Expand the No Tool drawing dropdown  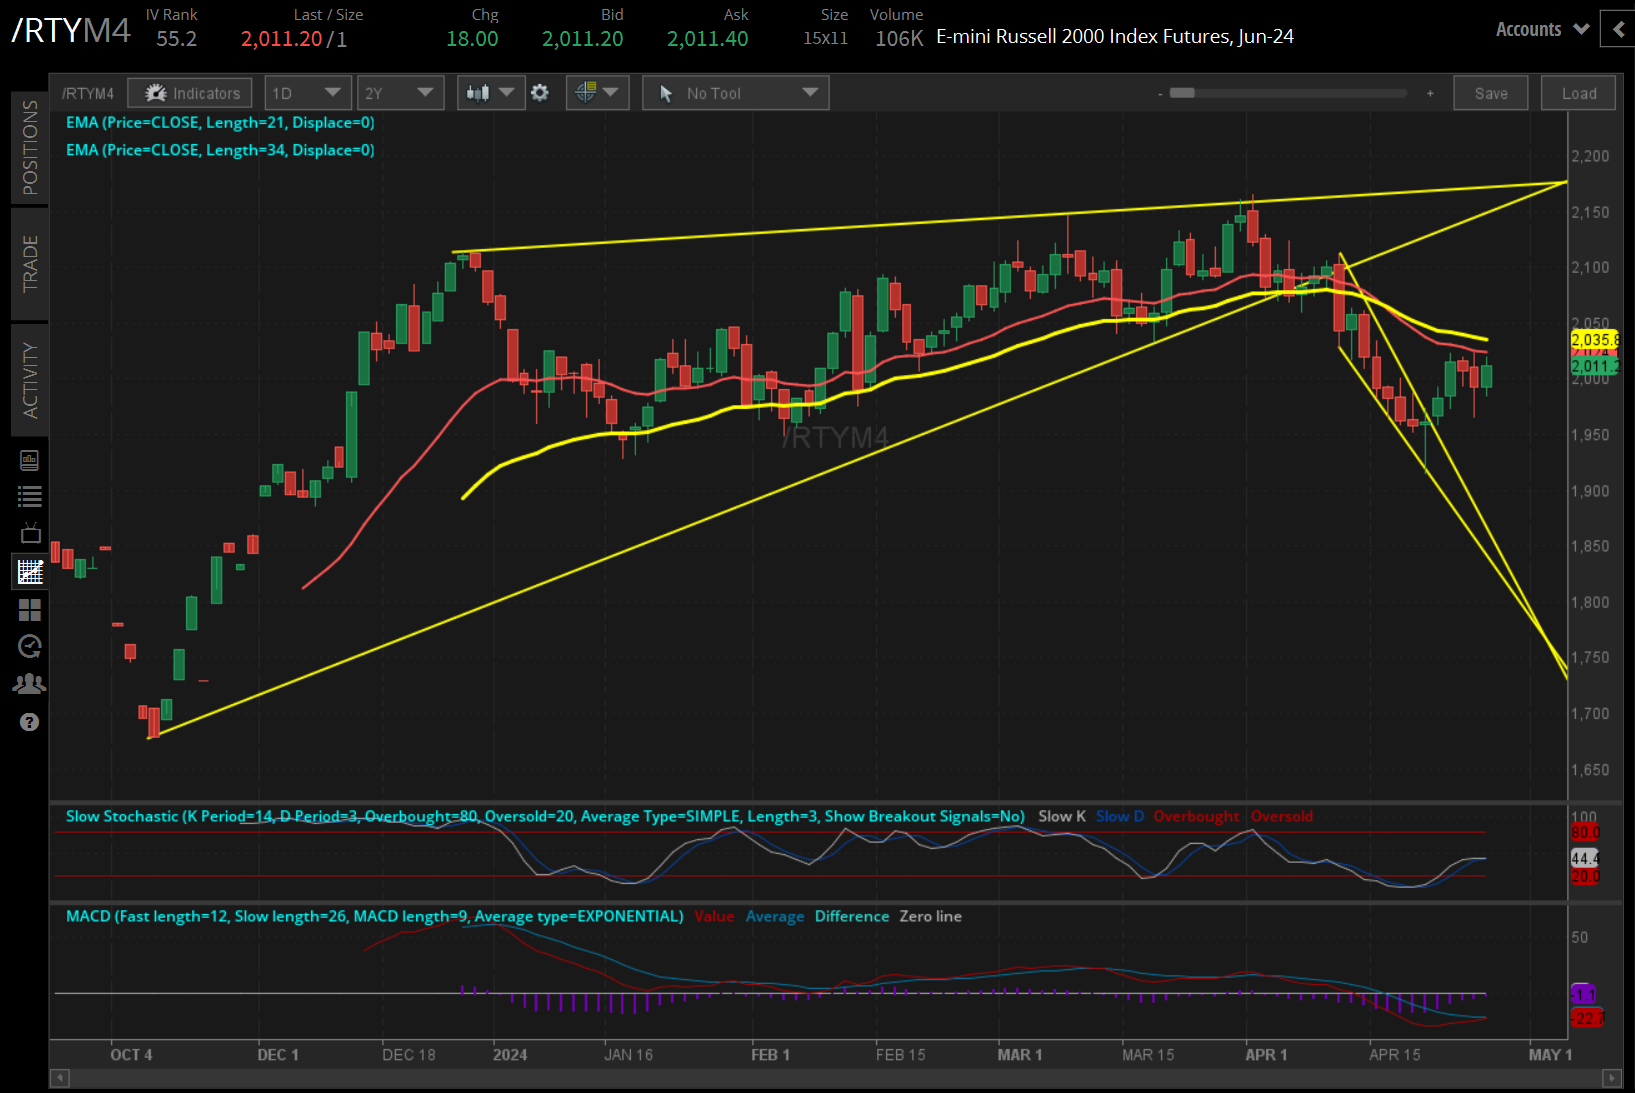tap(735, 93)
